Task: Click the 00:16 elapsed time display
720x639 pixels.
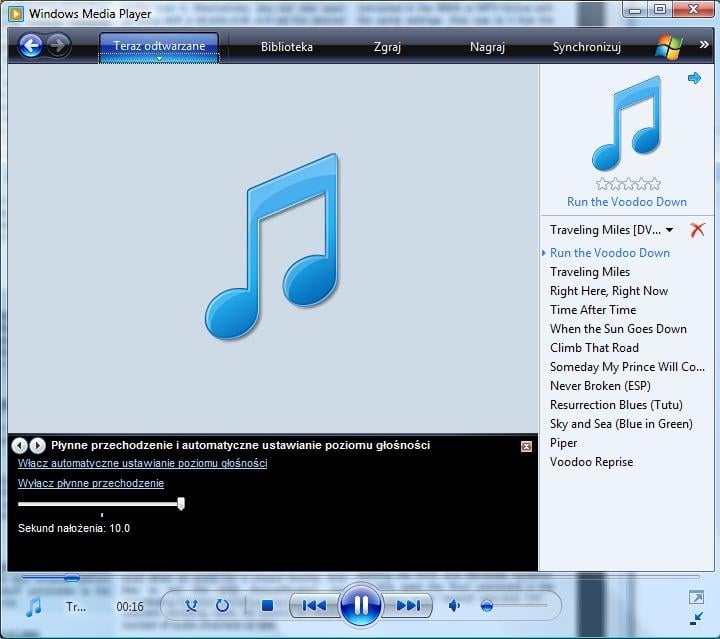Action: (130, 607)
